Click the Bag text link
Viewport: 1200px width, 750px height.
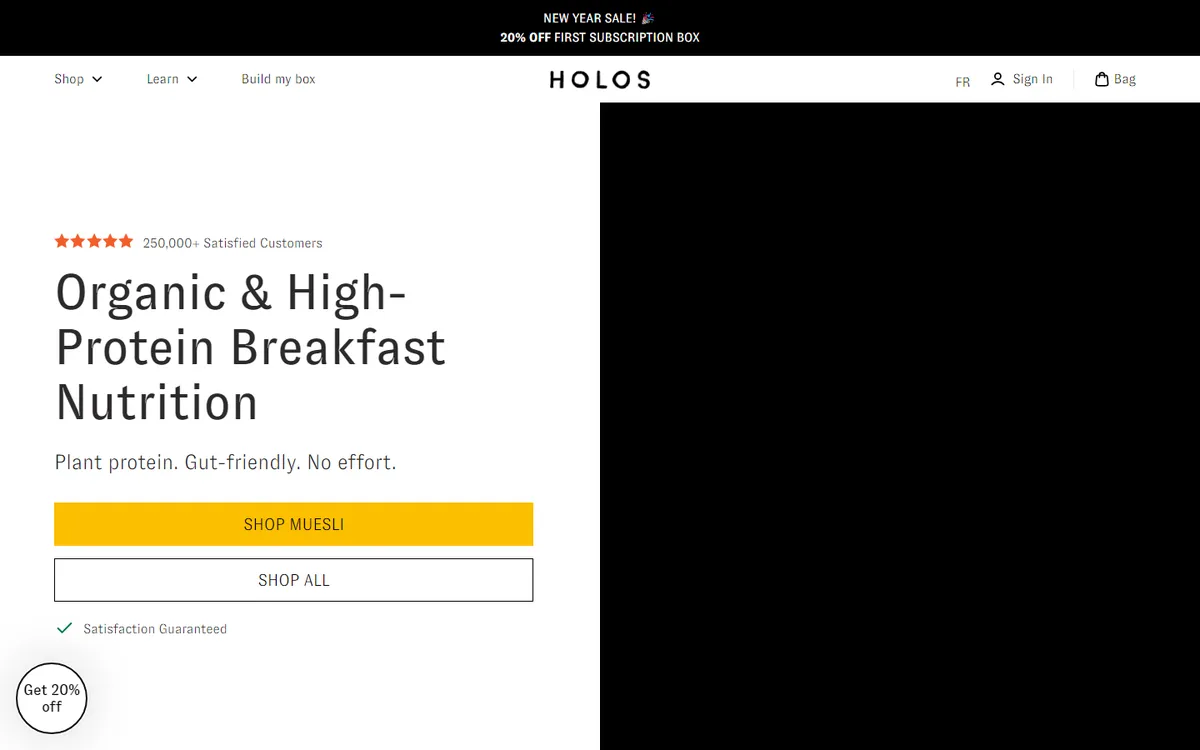[1125, 79]
